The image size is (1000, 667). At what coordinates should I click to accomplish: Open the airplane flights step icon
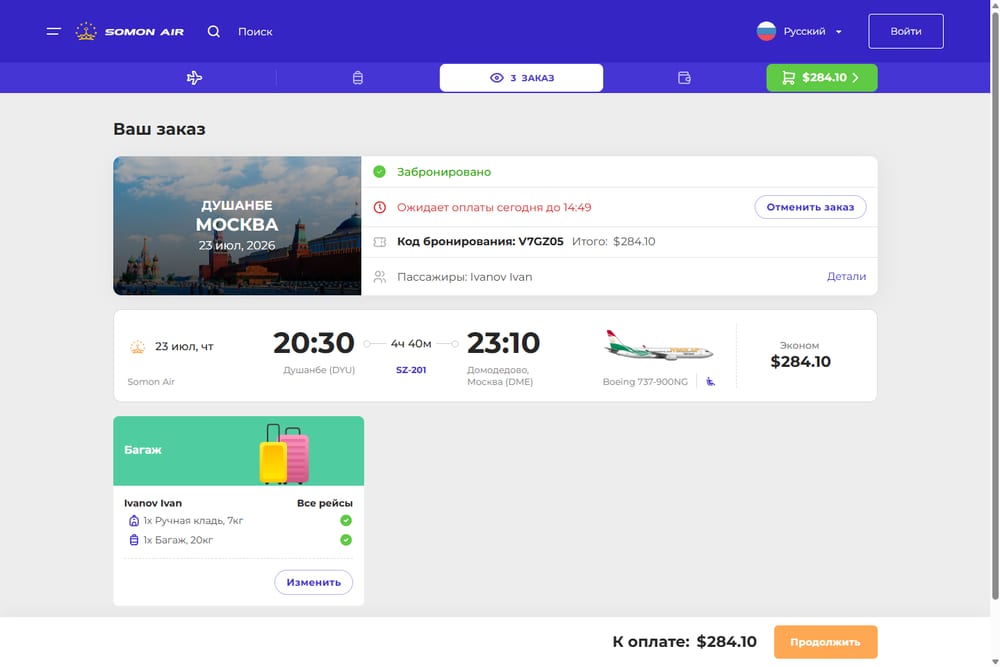195,78
